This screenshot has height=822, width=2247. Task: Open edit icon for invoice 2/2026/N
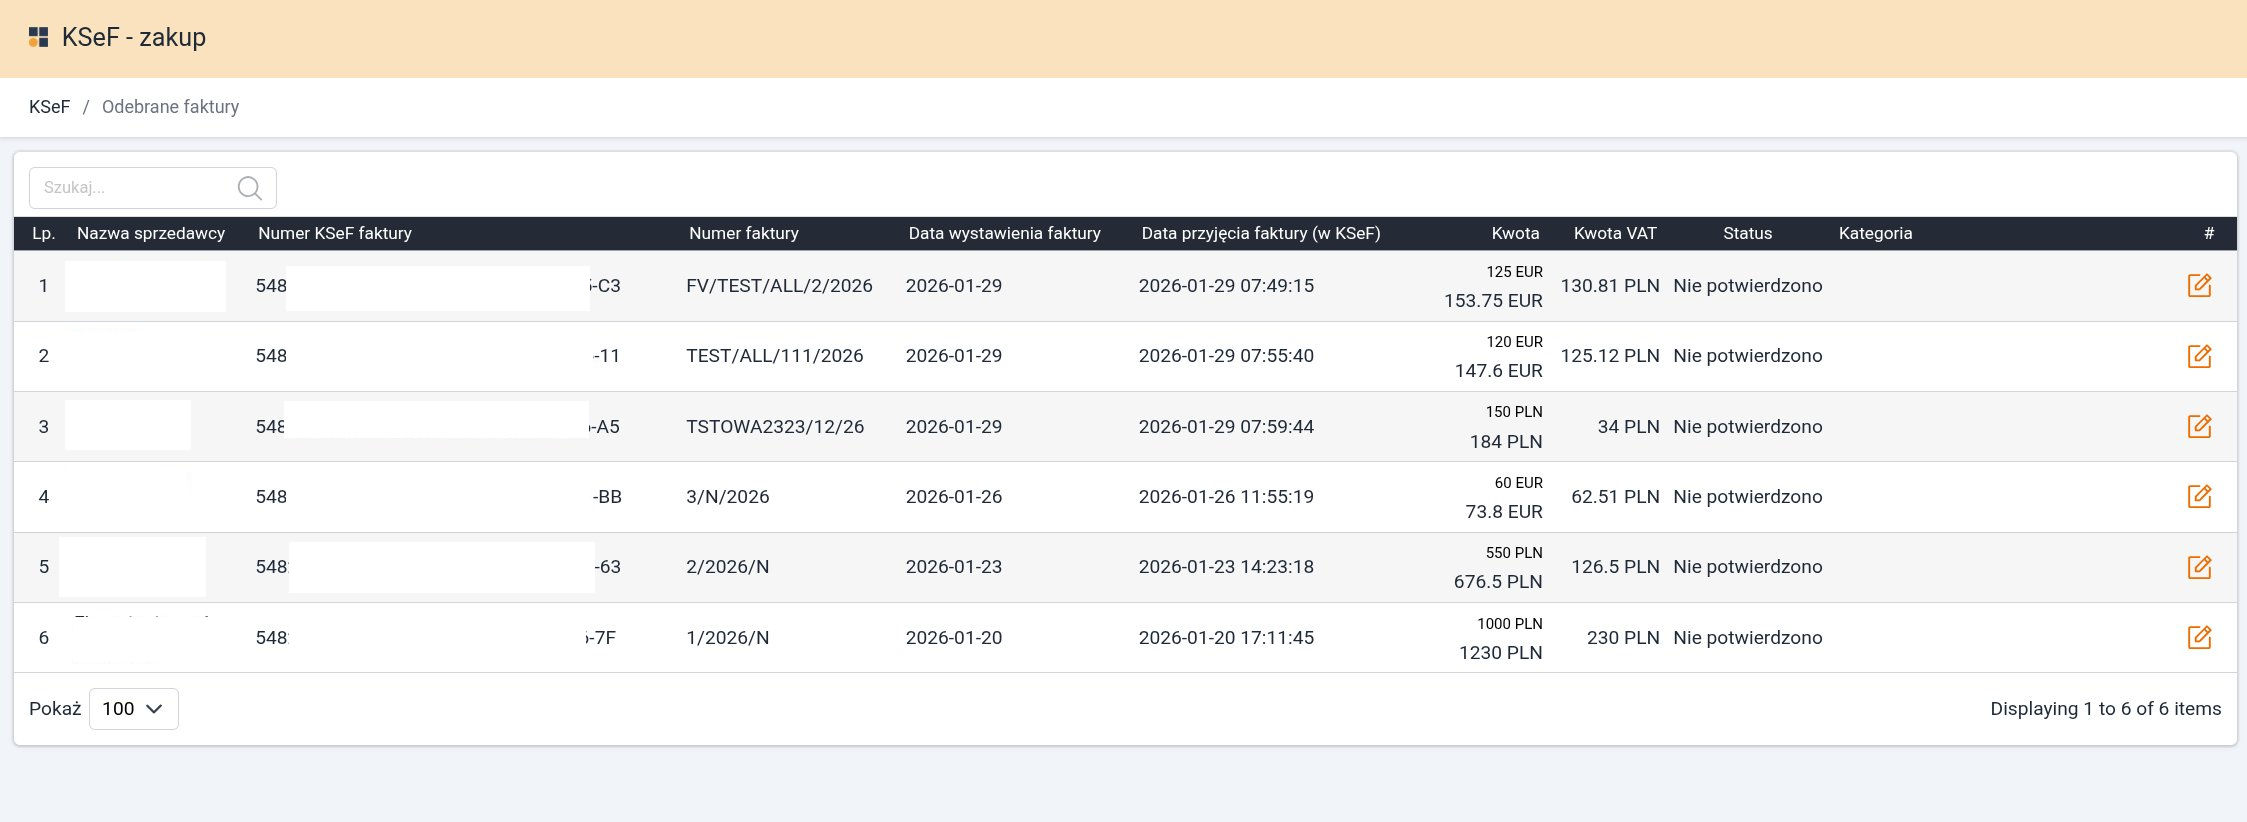tap(2199, 567)
